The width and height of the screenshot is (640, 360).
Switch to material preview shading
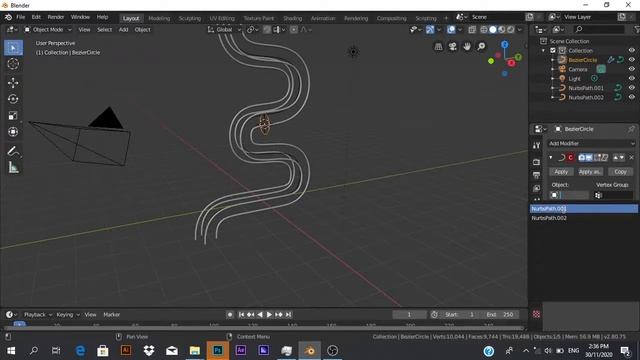click(x=502, y=30)
